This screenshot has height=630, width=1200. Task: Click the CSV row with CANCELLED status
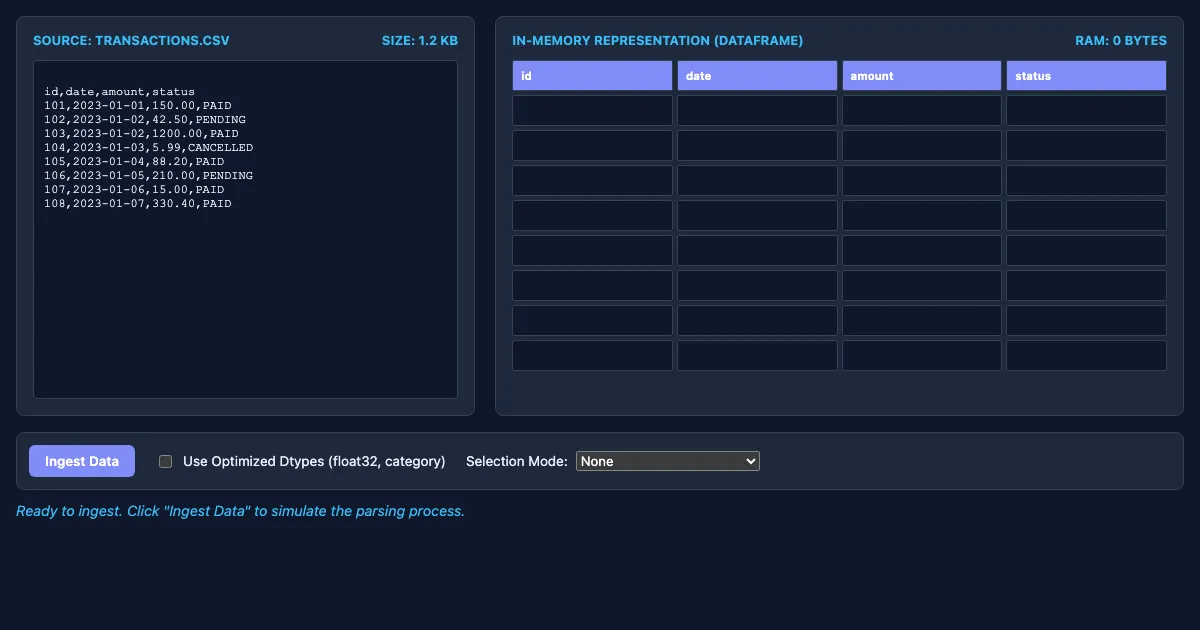click(x=148, y=147)
